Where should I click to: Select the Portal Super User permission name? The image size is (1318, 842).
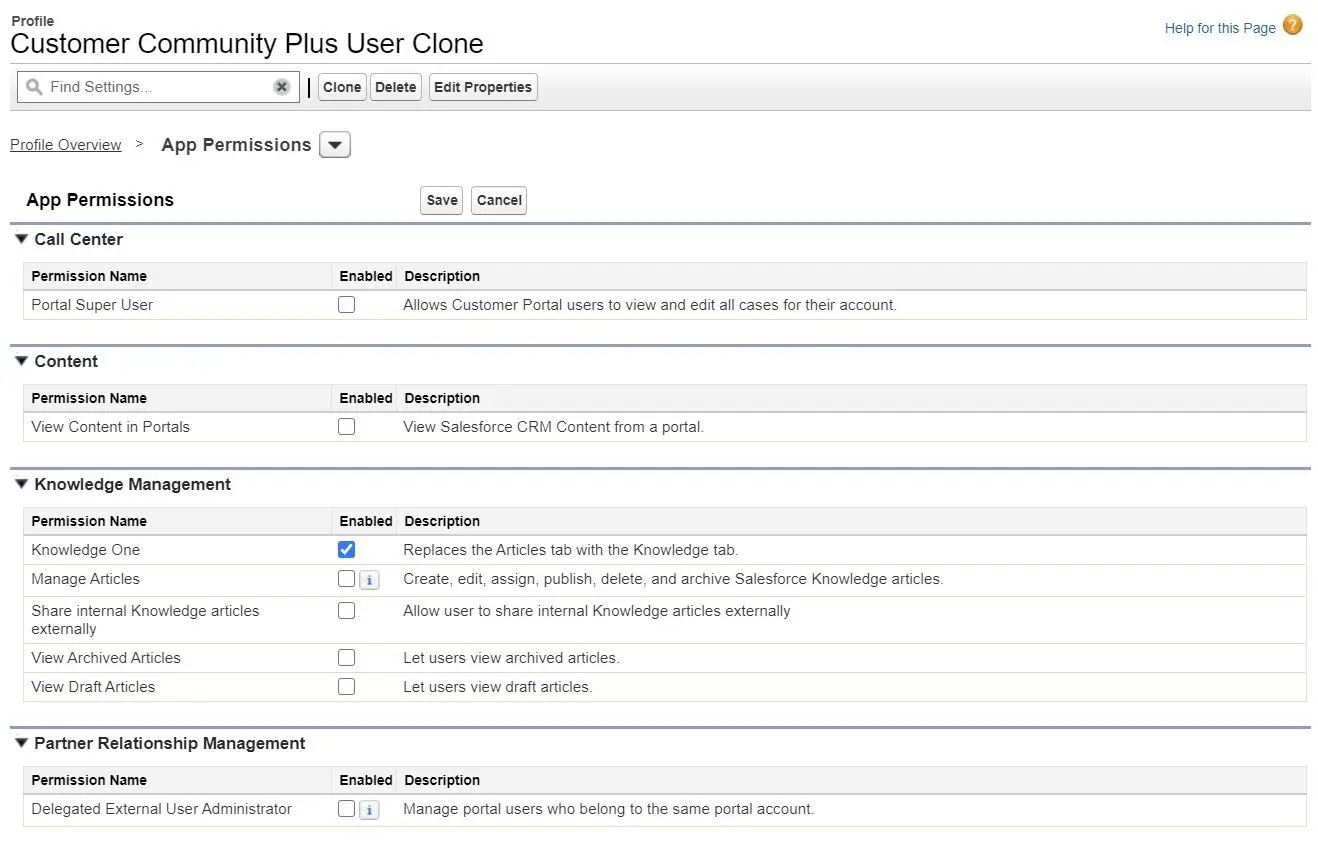point(92,305)
